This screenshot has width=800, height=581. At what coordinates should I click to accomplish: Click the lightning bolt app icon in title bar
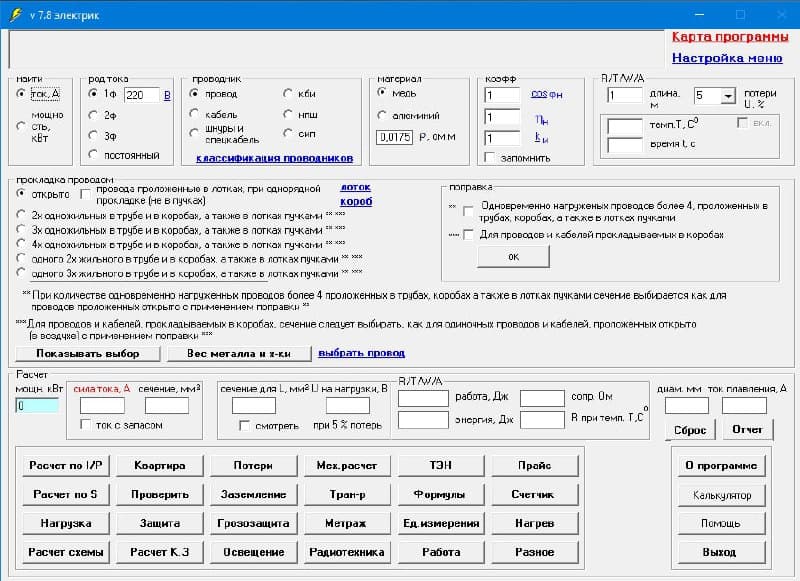click(x=15, y=15)
